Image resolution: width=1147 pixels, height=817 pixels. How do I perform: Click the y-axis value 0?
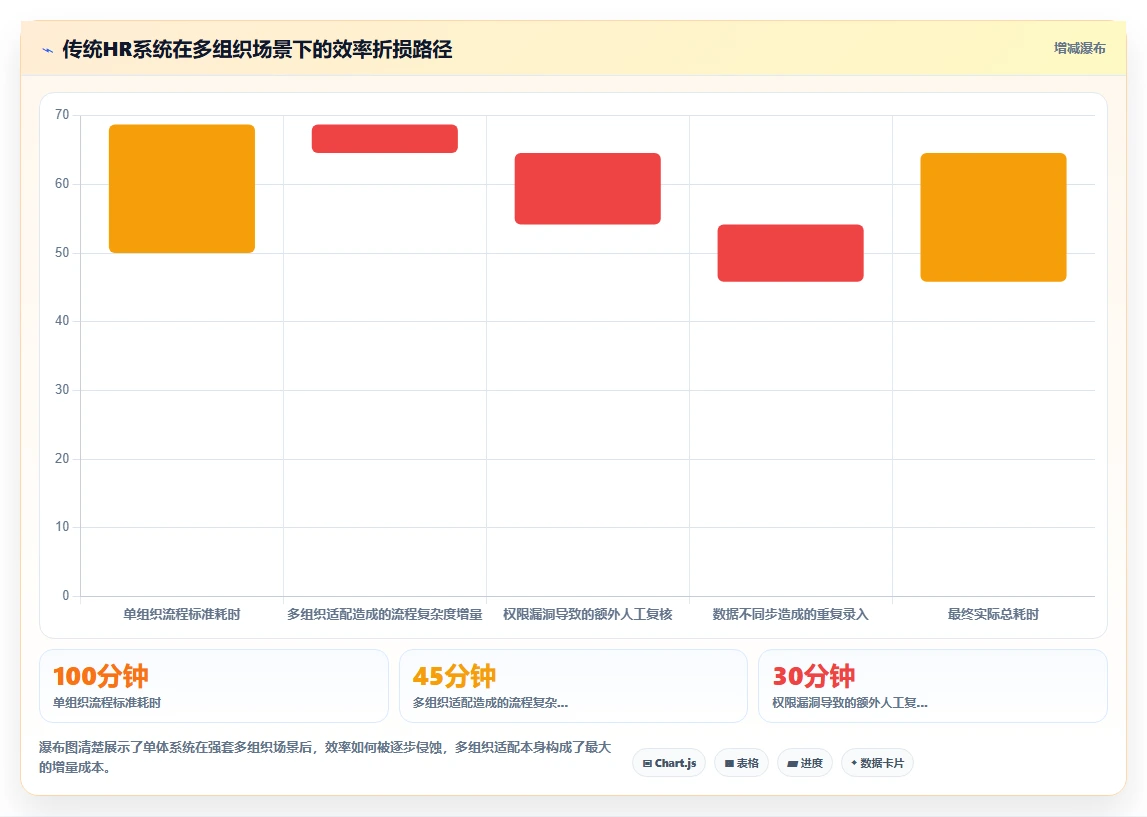(66, 595)
